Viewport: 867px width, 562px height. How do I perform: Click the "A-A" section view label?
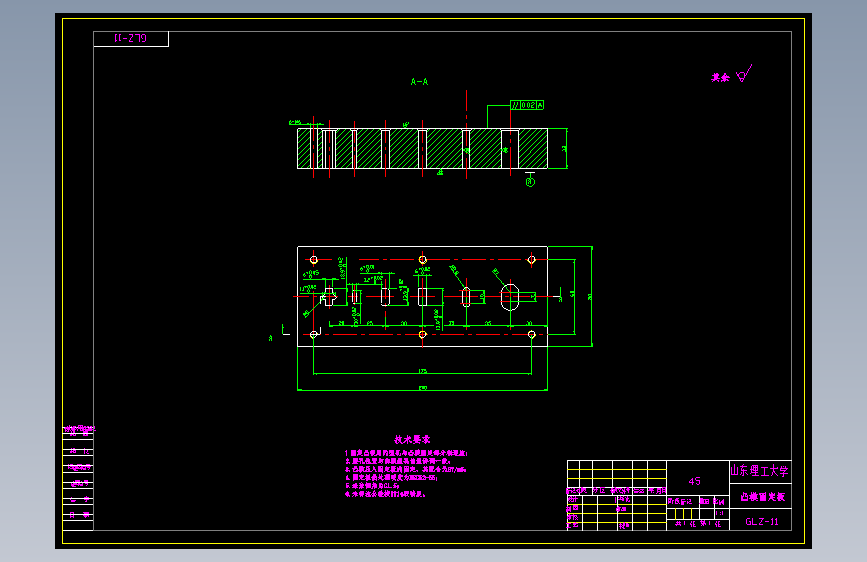coord(419,82)
